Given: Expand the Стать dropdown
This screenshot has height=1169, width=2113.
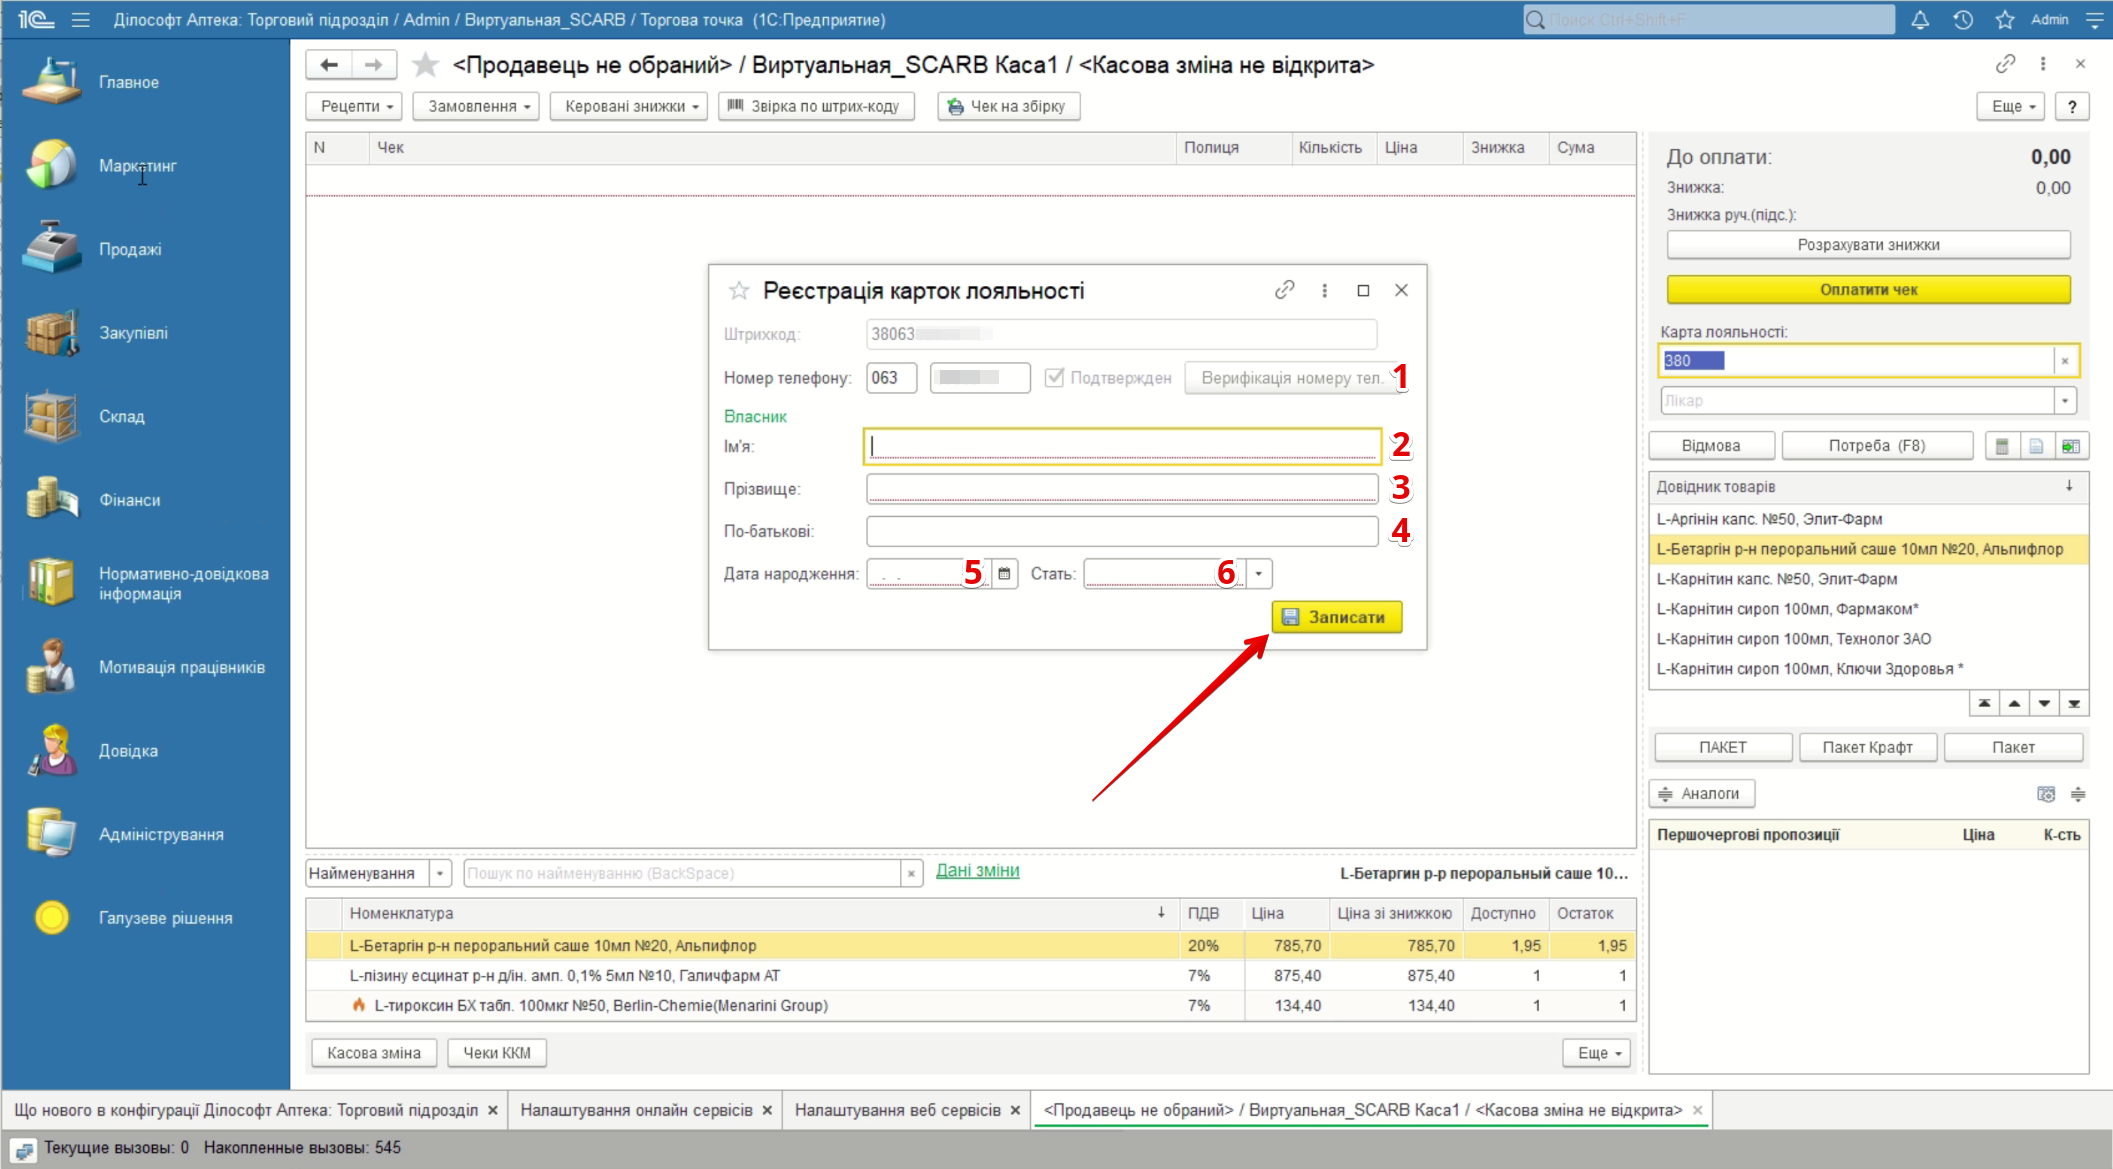Looking at the screenshot, I should tap(1259, 574).
